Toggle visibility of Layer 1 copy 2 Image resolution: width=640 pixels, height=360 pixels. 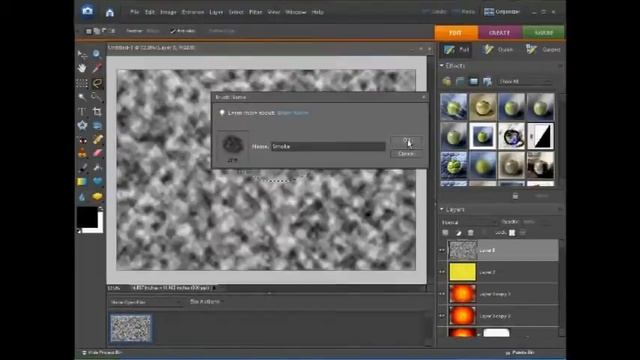pyautogui.click(x=442, y=316)
